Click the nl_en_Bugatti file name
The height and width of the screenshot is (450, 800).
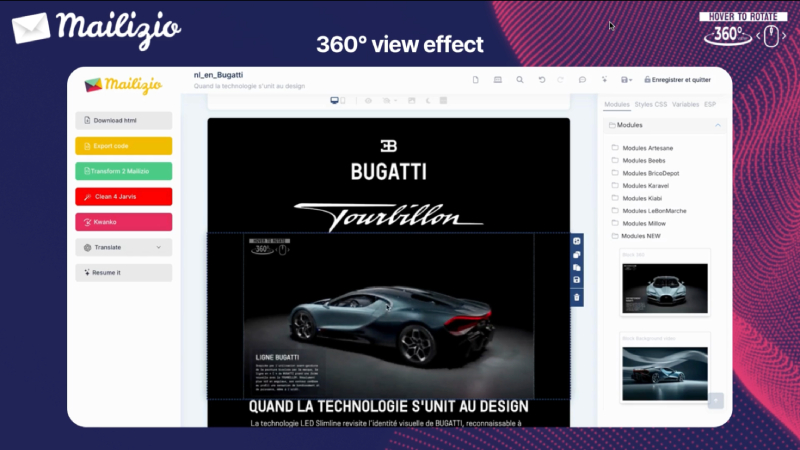[x=218, y=75]
